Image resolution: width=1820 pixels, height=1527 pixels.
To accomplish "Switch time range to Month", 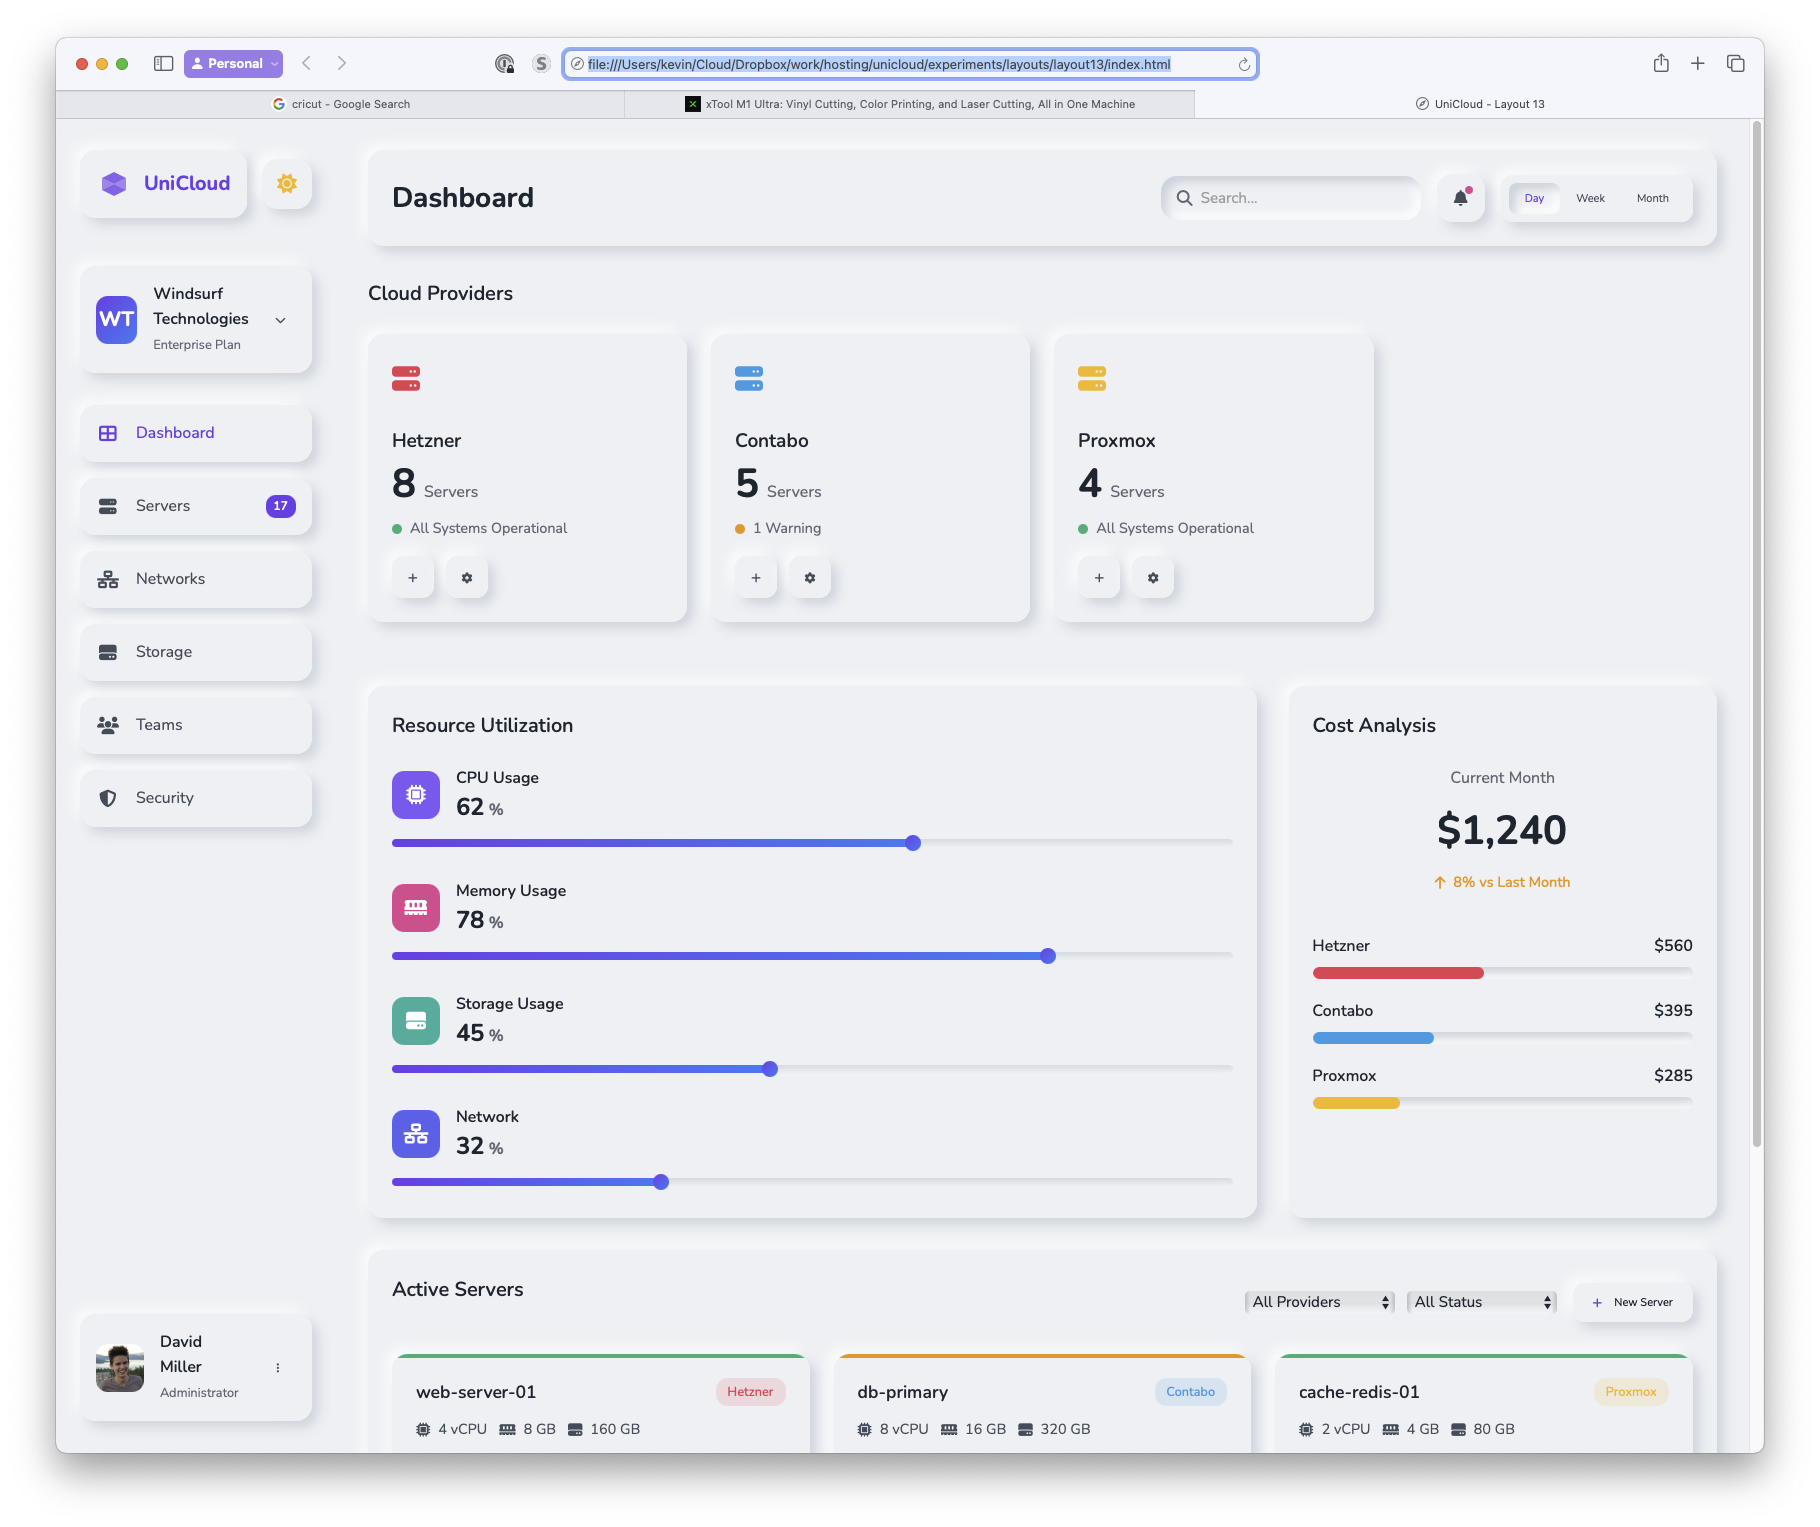I will (1652, 198).
